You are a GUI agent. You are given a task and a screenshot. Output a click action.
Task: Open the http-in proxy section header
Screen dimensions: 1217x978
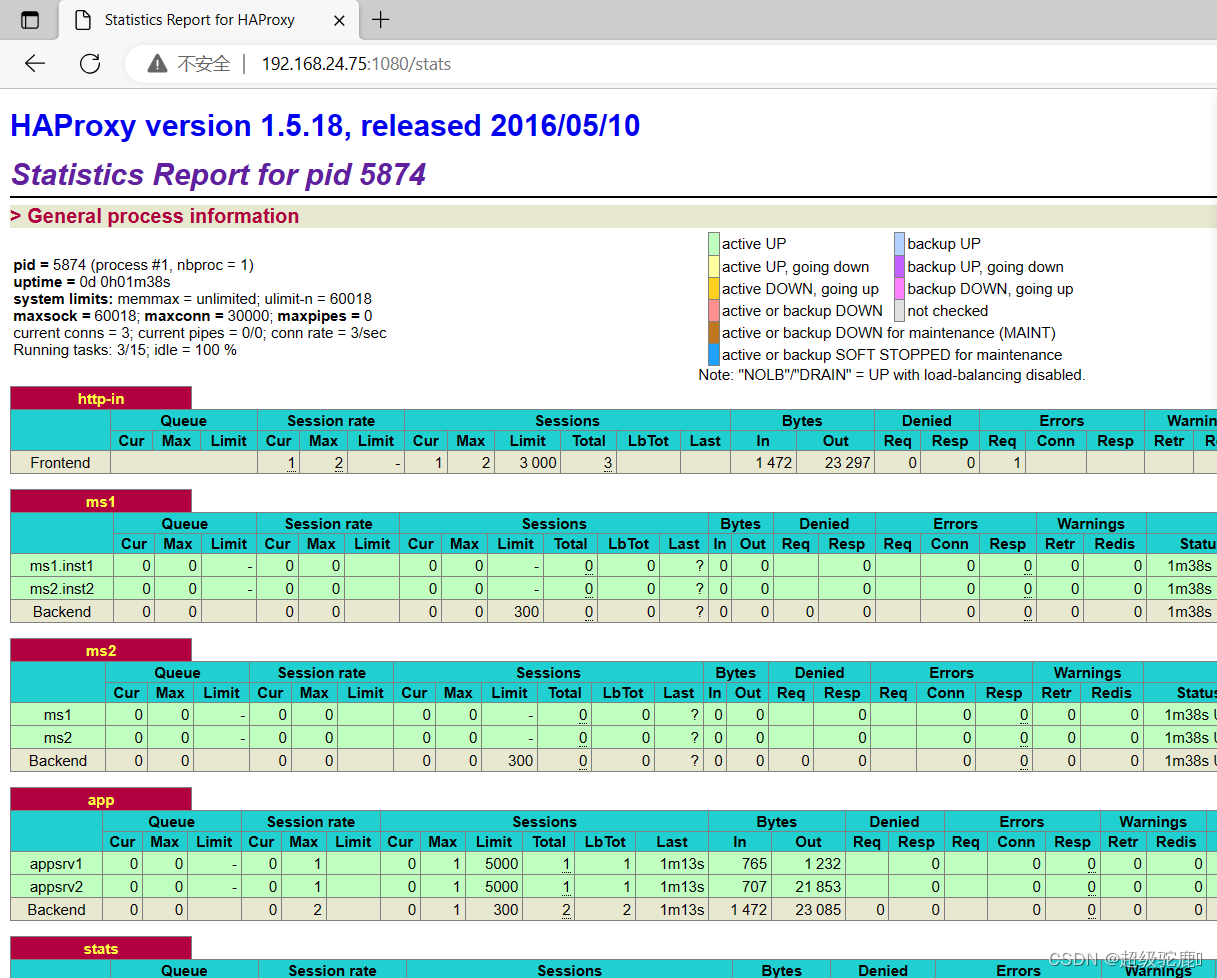101,399
